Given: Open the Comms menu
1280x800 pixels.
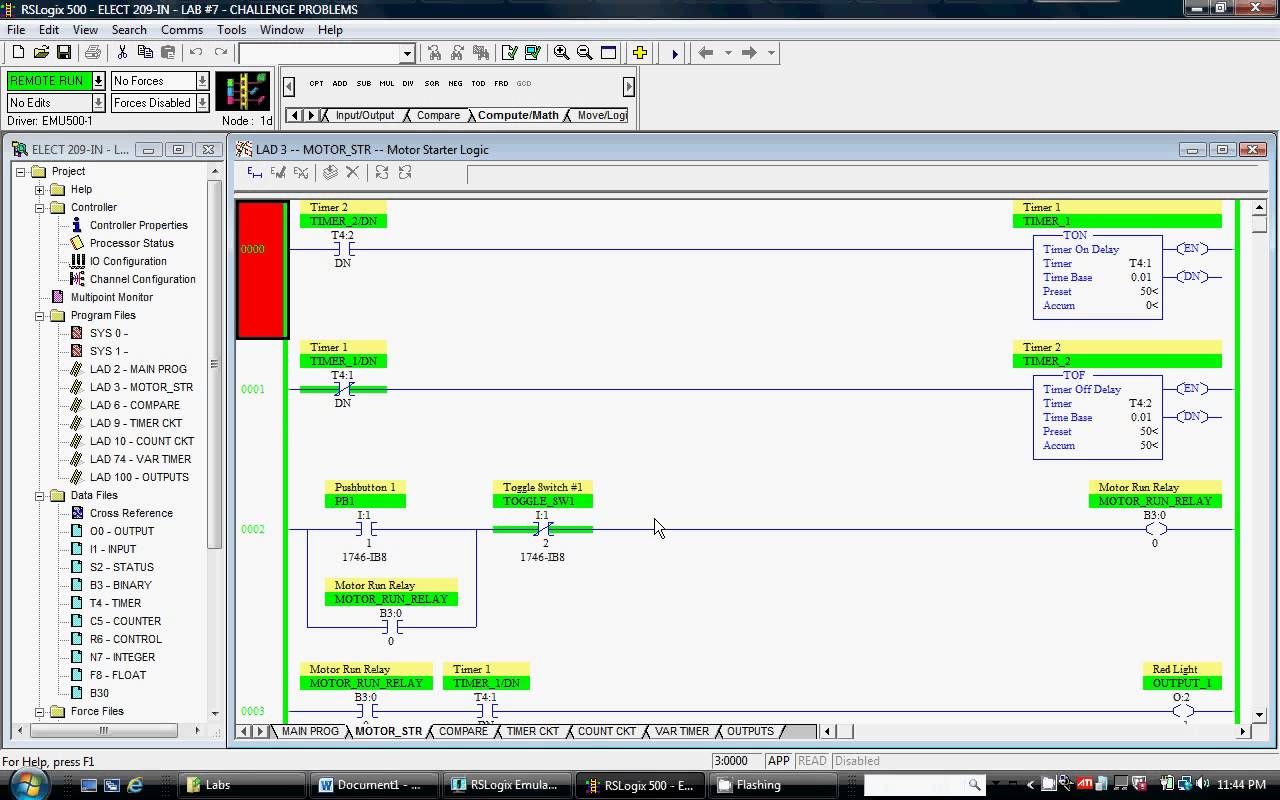Looking at the screenshot, I should click(x=181, y=29).
